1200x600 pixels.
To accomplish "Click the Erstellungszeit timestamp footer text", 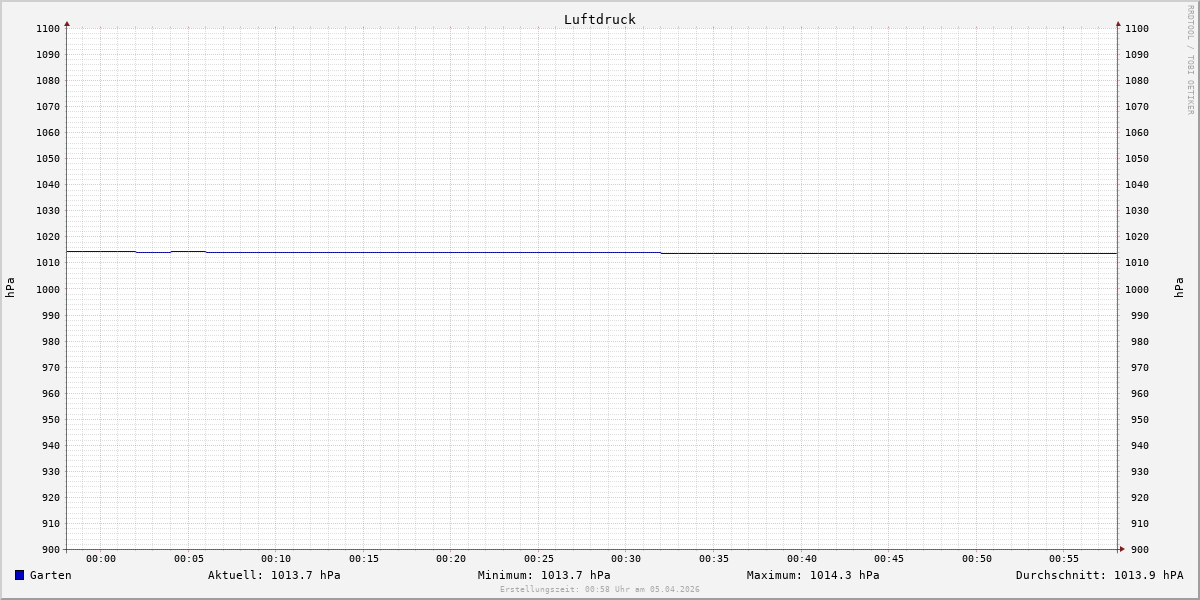I will (x=600, y=589).
